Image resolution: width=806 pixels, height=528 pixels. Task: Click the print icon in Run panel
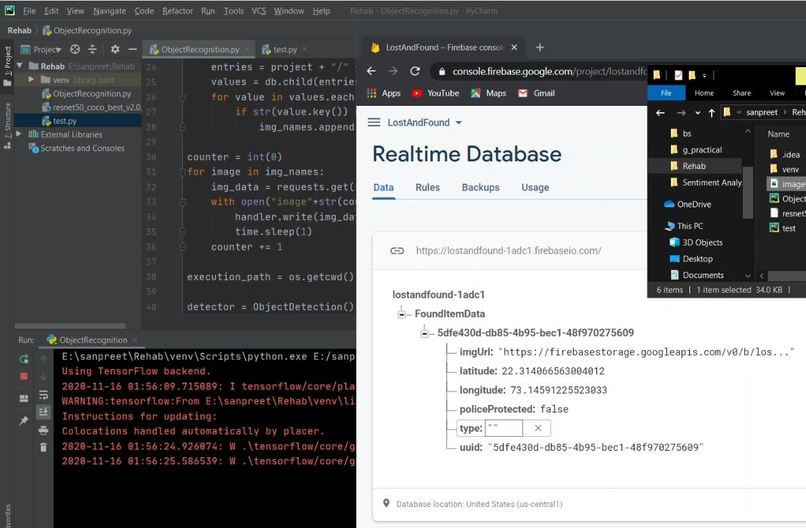tap(44, 430)
